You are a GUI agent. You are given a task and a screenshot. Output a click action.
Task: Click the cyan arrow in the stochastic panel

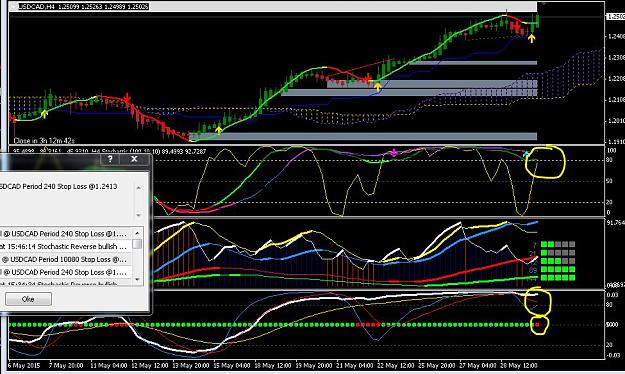[x=526, y=154]
